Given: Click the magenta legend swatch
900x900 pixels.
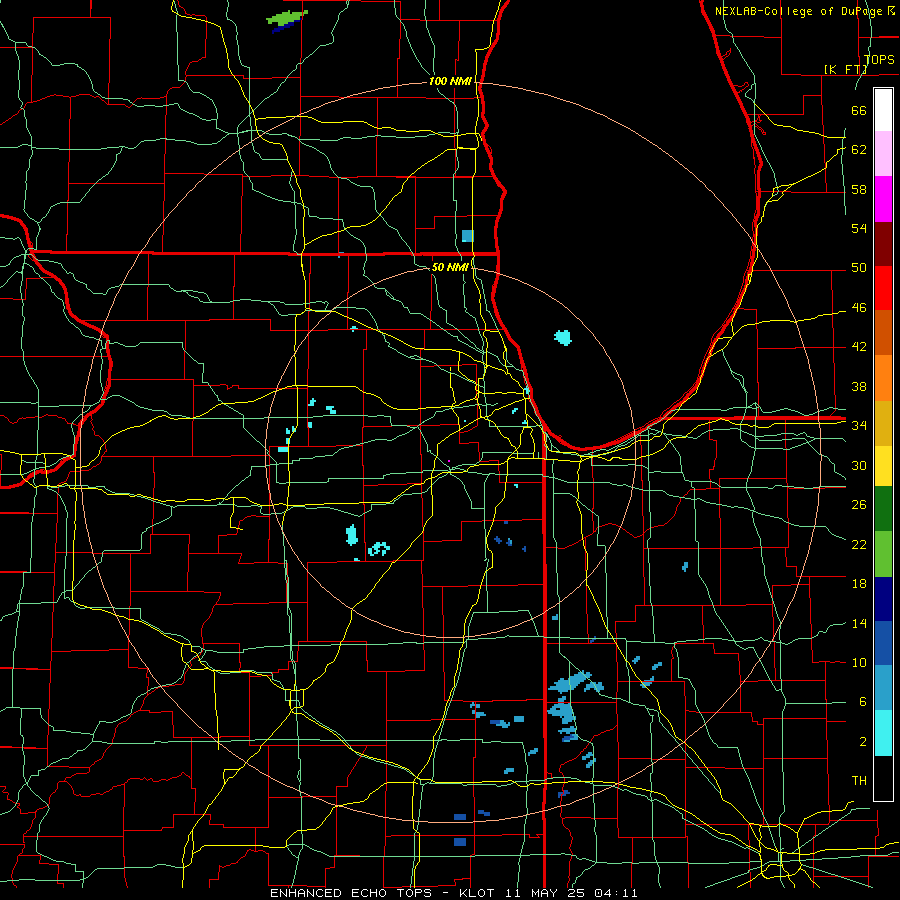Looking at the screenshot, I should [x=883, y=199].
